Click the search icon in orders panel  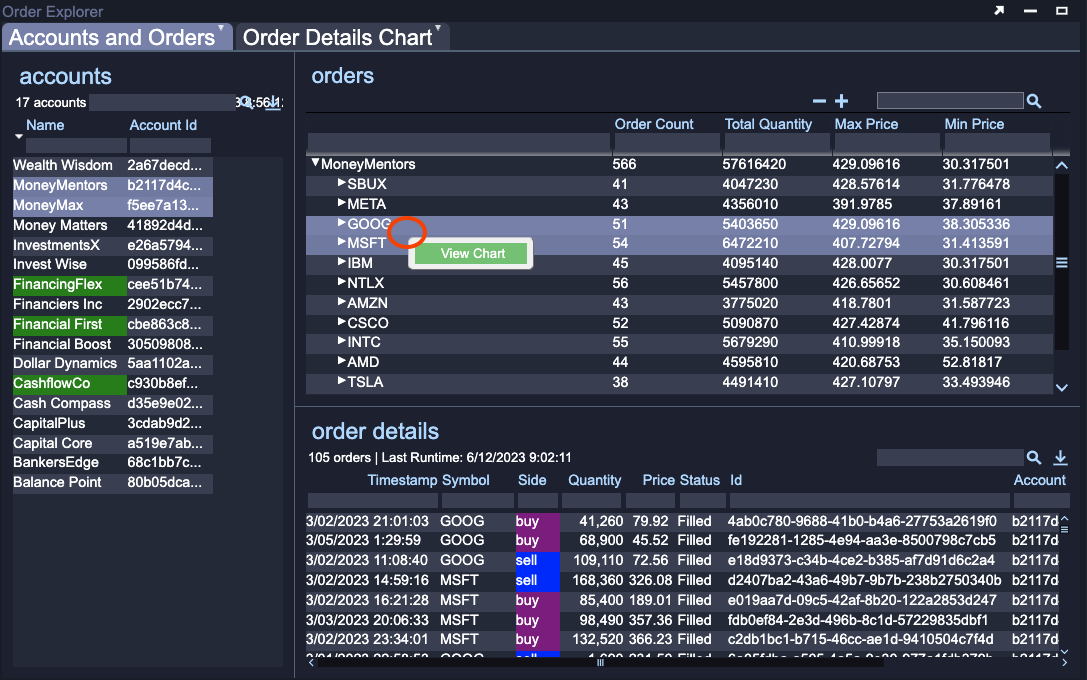[x=1034, y=101]
